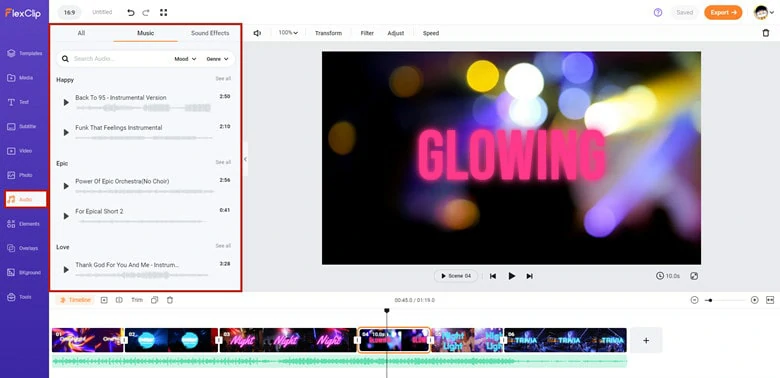Delete the scene with the timeline trash icon
Image resolution: width=780 pixels, height=378 pixels.
coord(170,300)
